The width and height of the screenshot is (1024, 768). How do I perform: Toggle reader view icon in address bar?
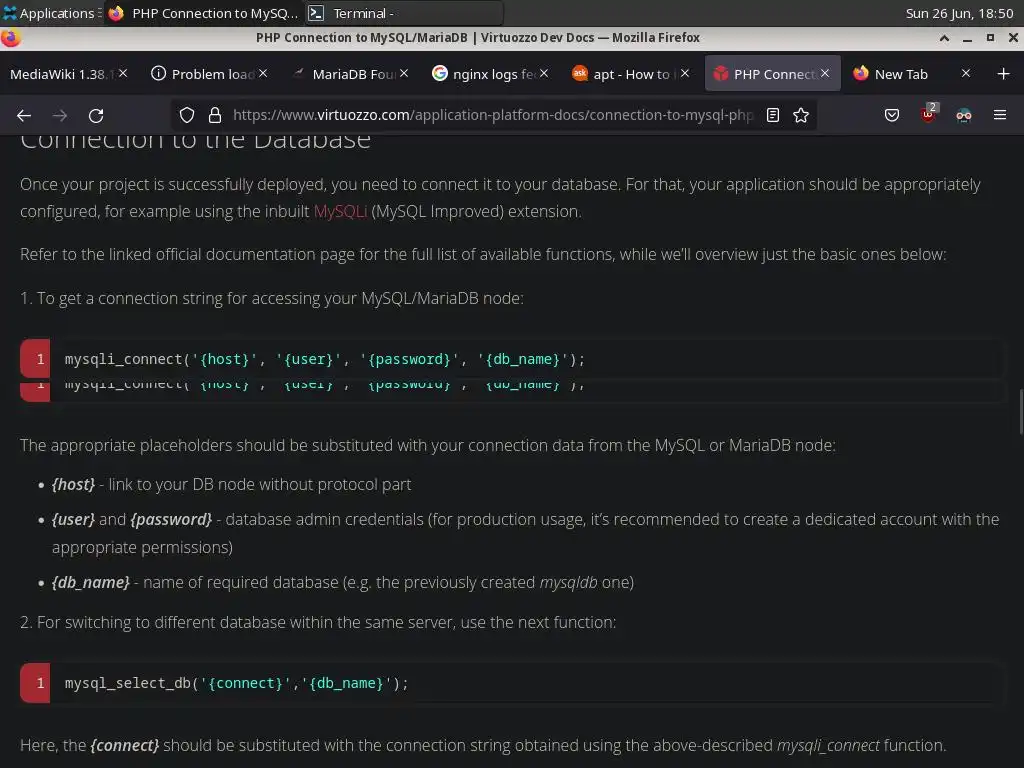pos(773,116)
